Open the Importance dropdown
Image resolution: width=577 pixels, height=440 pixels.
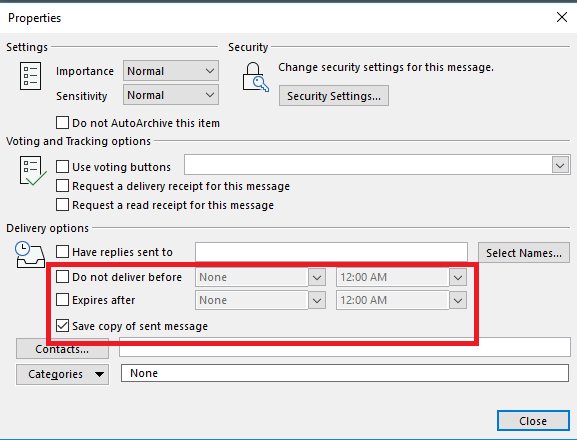(171, 71)
